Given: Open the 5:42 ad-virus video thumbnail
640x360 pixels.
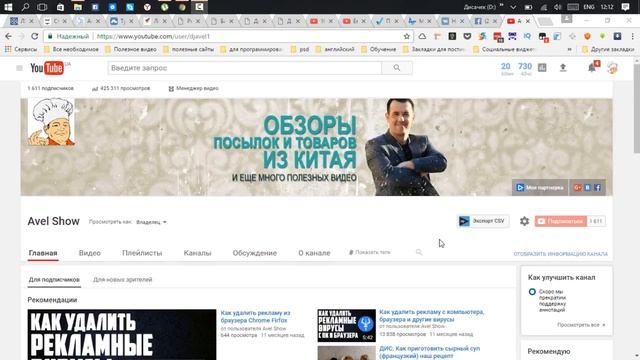Looking at the screenshot, I should click(x=347, y=325).
